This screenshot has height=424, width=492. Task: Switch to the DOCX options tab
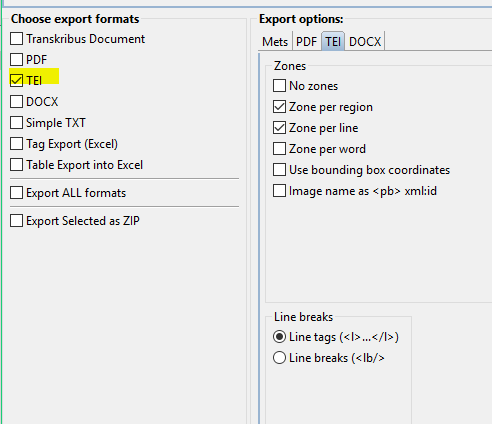pos(365,42)
